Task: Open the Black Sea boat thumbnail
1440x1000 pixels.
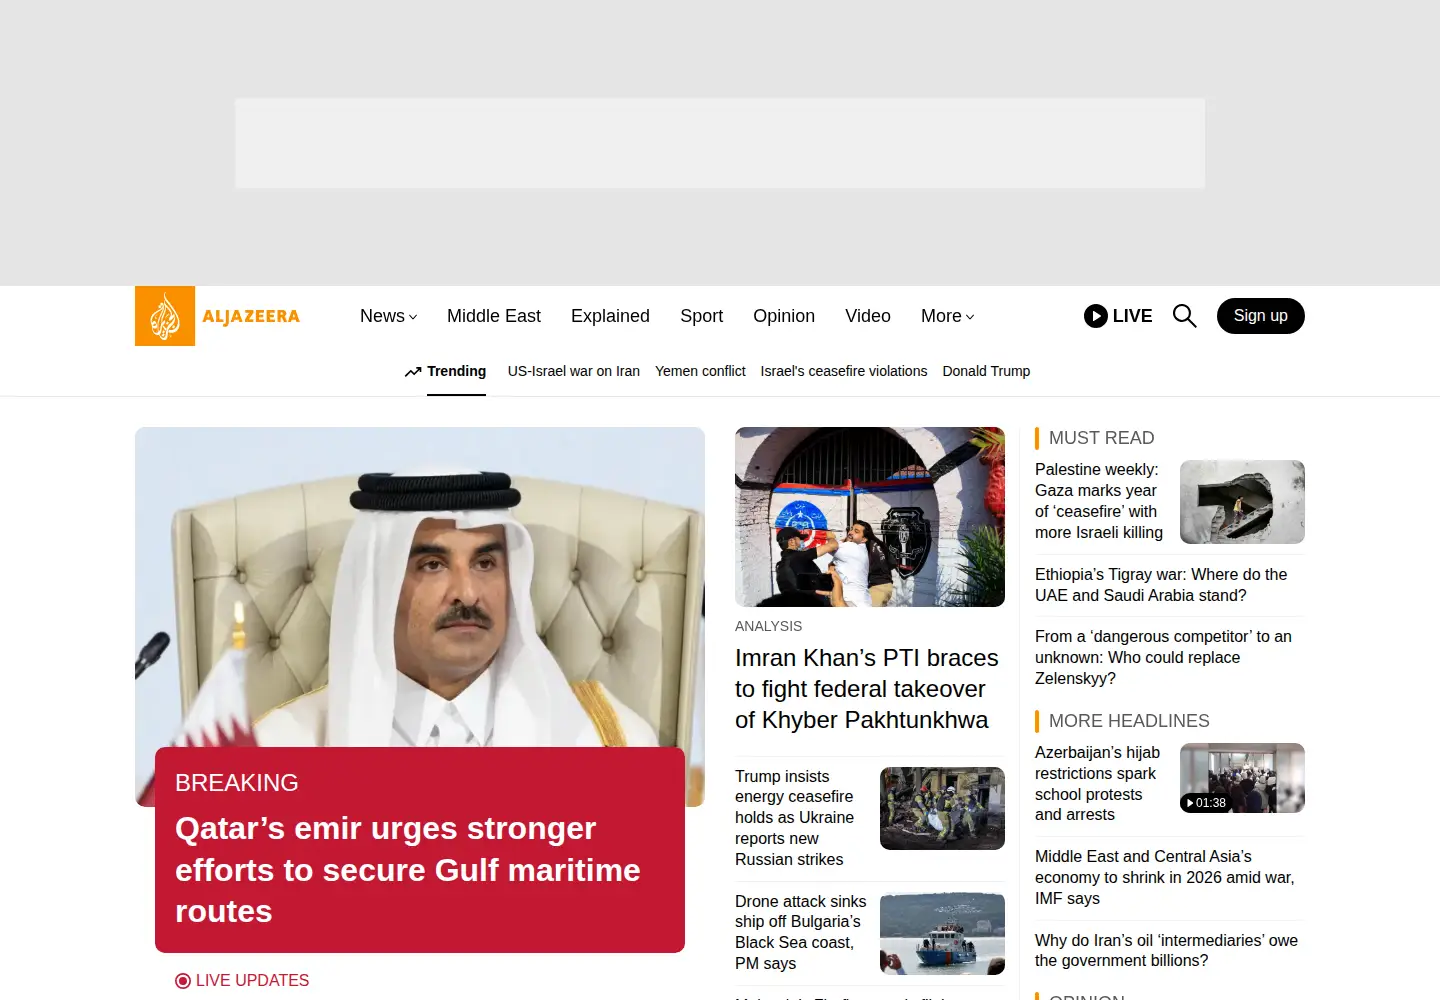Action: pos(942,933)
